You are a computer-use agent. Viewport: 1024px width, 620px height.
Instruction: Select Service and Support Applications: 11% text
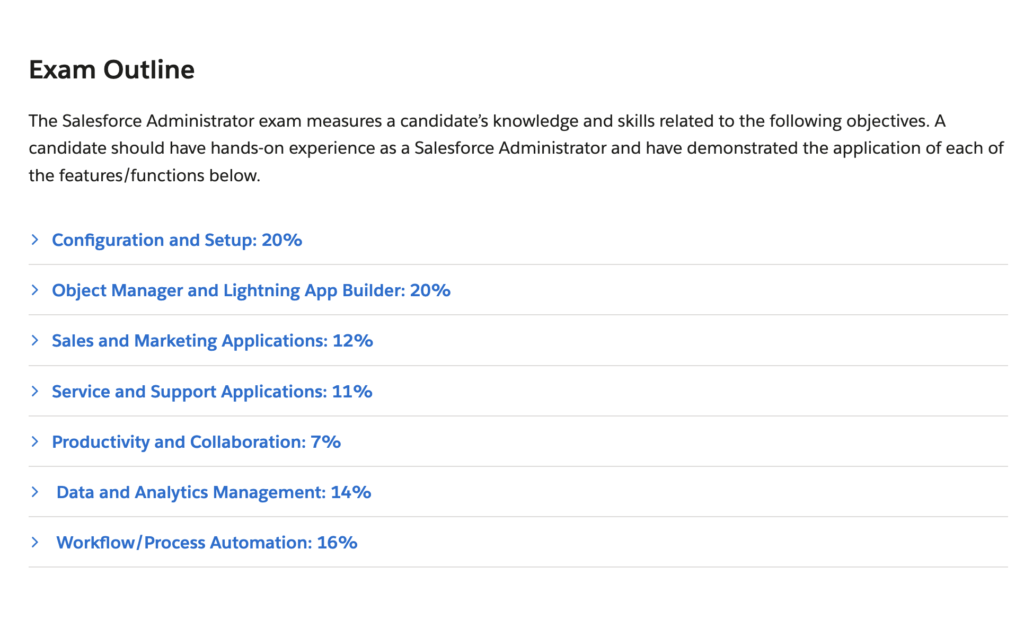(212, 391)
